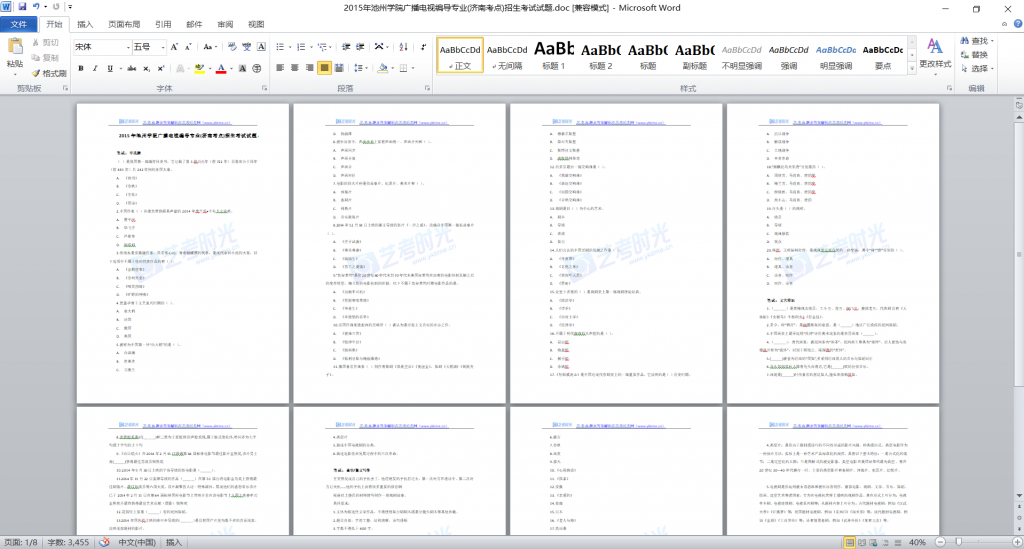This screenshot has width=1024, height=549.
Task: Open the 页面布局 ribbon tab
Action: pos(124,24)
